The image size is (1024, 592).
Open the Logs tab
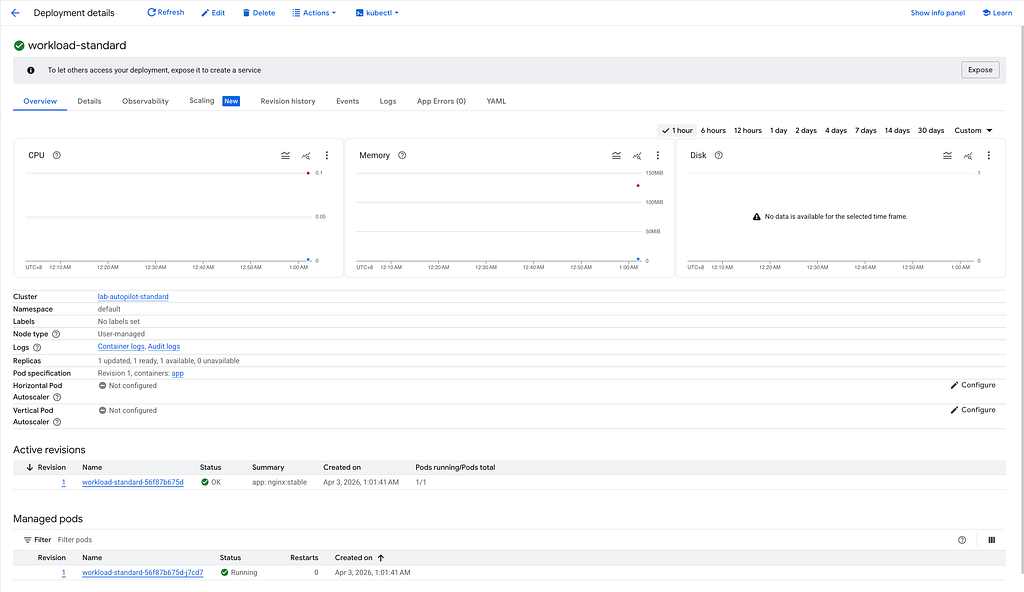click(388, 101)
